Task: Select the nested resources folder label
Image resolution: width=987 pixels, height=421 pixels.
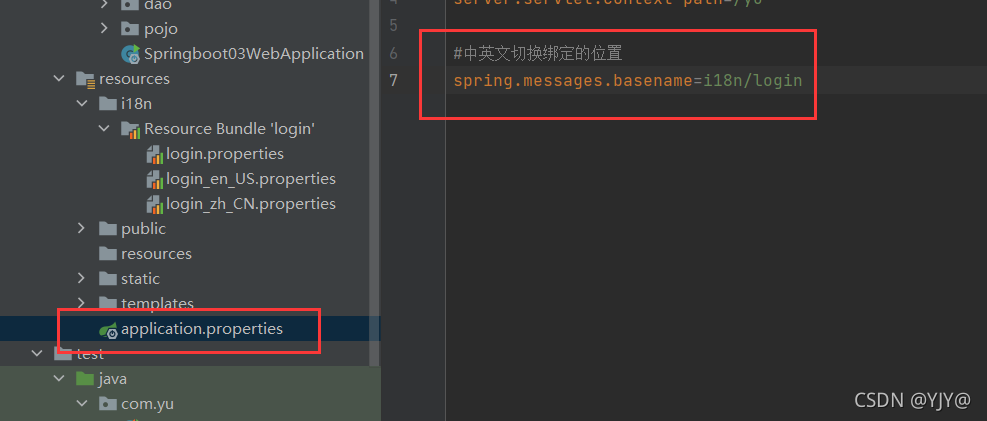Action: (x=156, y=254)
